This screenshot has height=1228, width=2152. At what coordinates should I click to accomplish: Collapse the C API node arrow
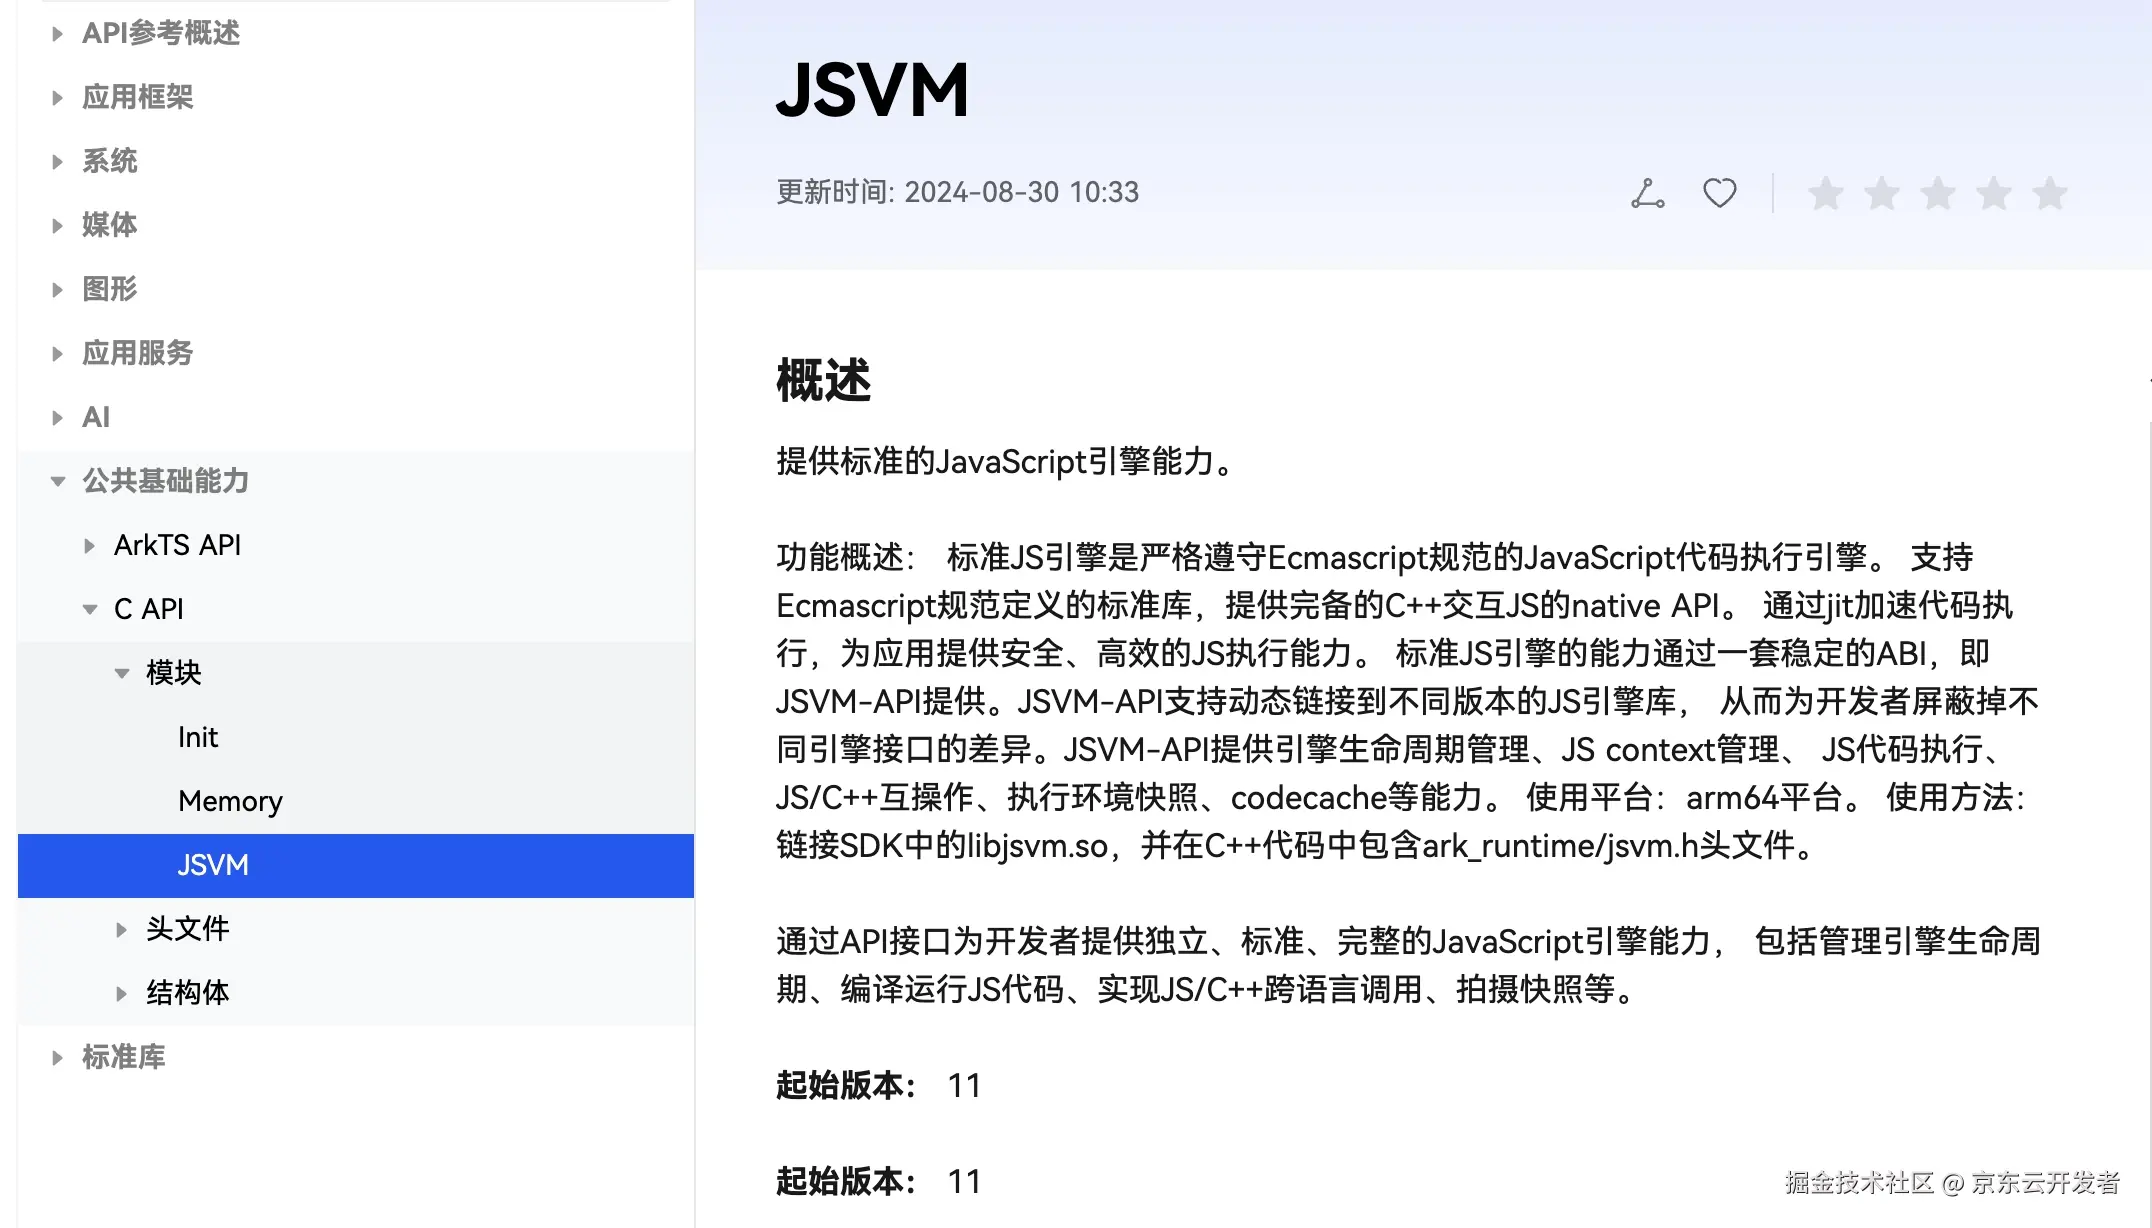[89, 609]
